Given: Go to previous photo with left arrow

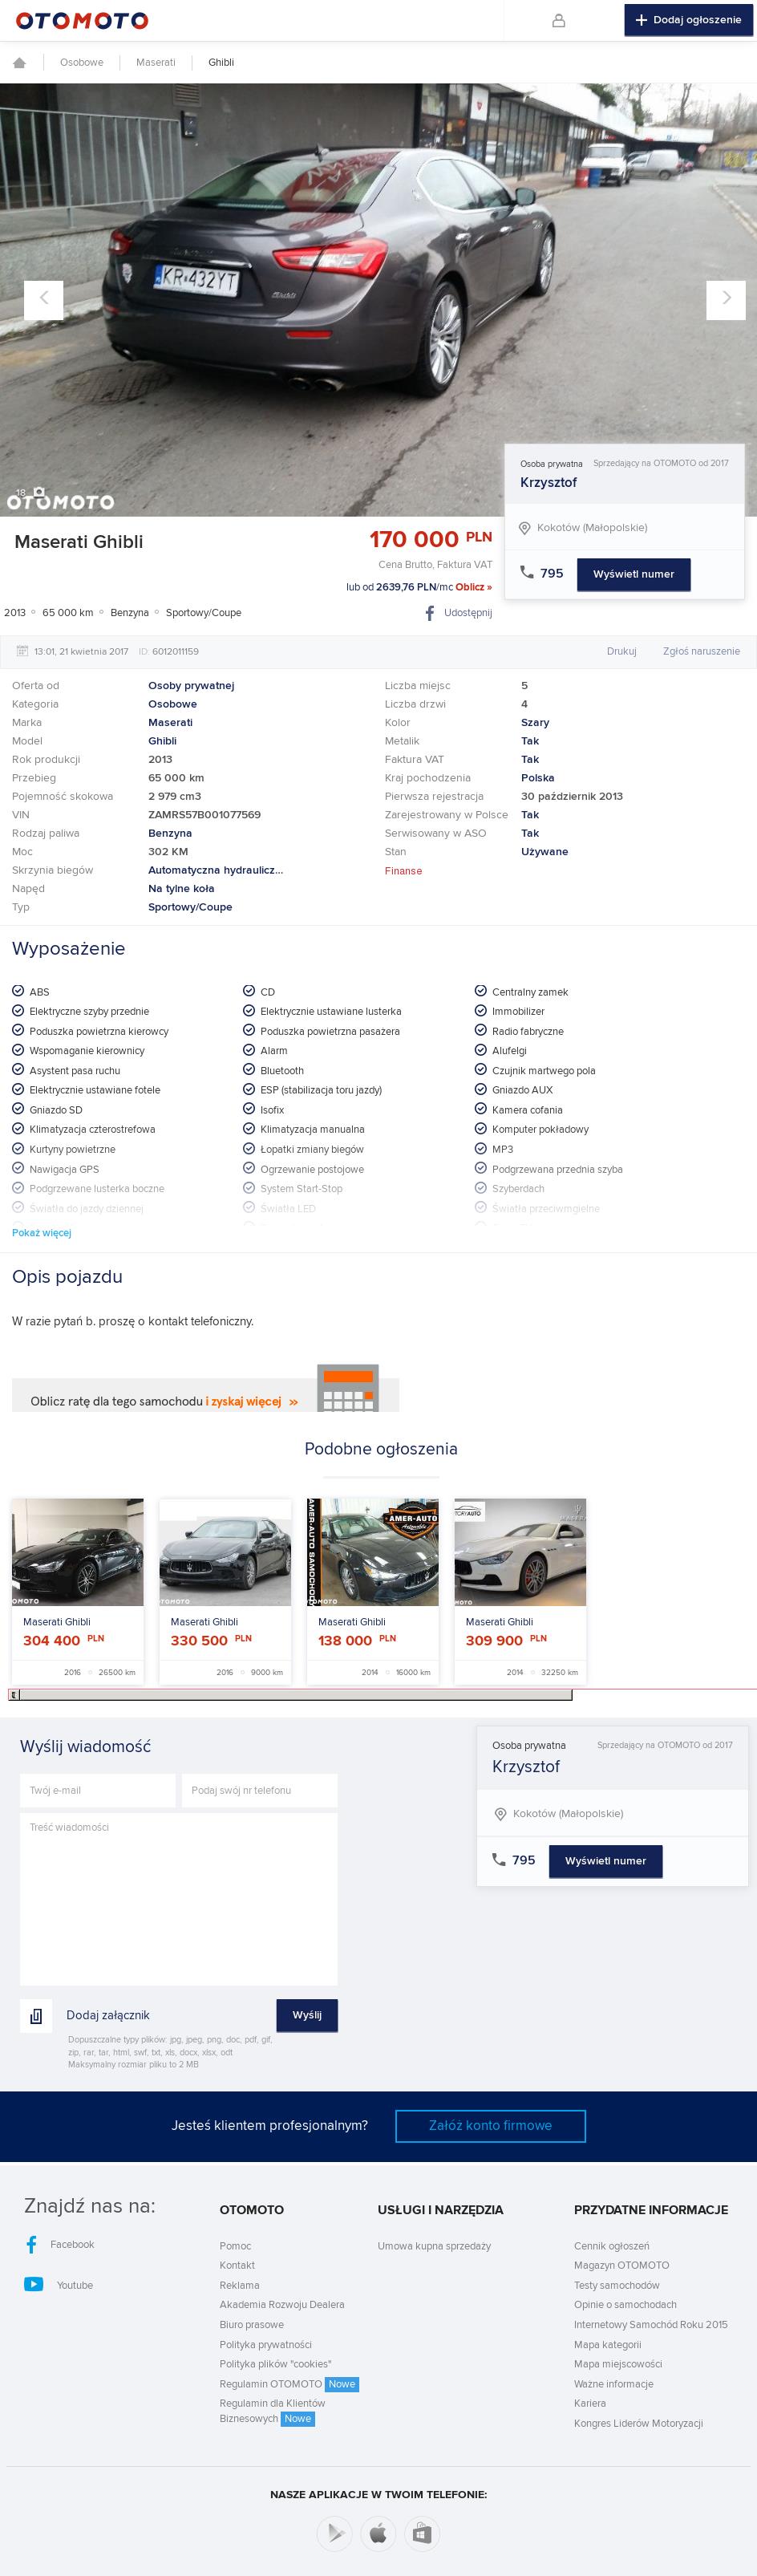Looking at the screenshot, I should (44, 299).
